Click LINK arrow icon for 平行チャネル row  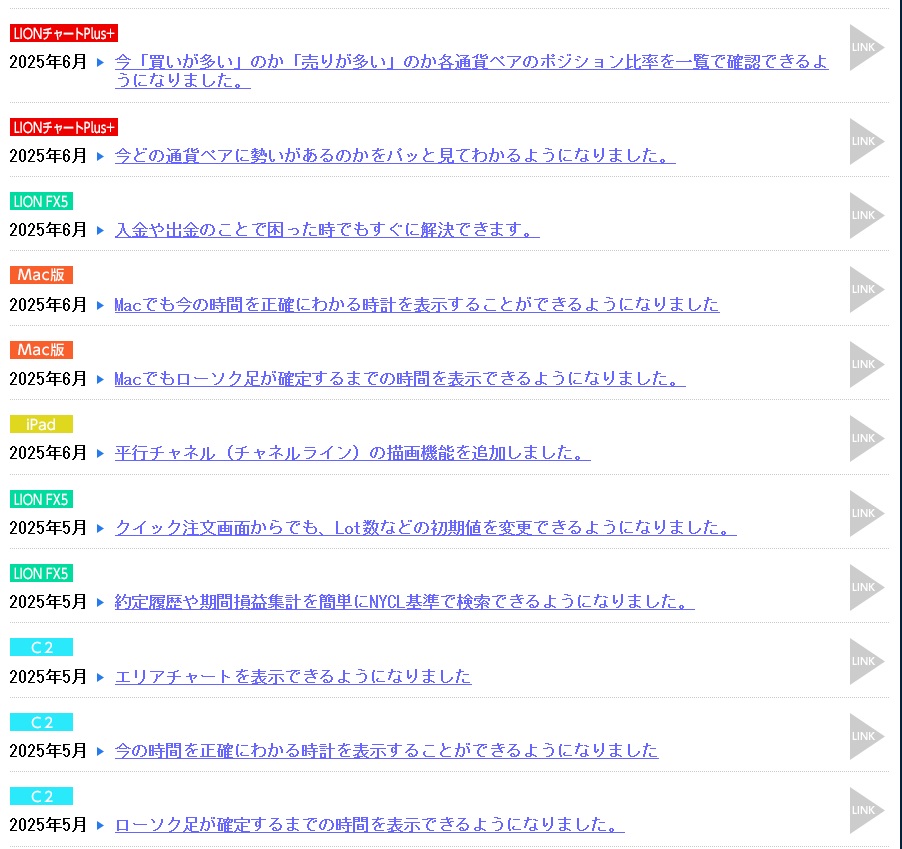pos(866,438)
